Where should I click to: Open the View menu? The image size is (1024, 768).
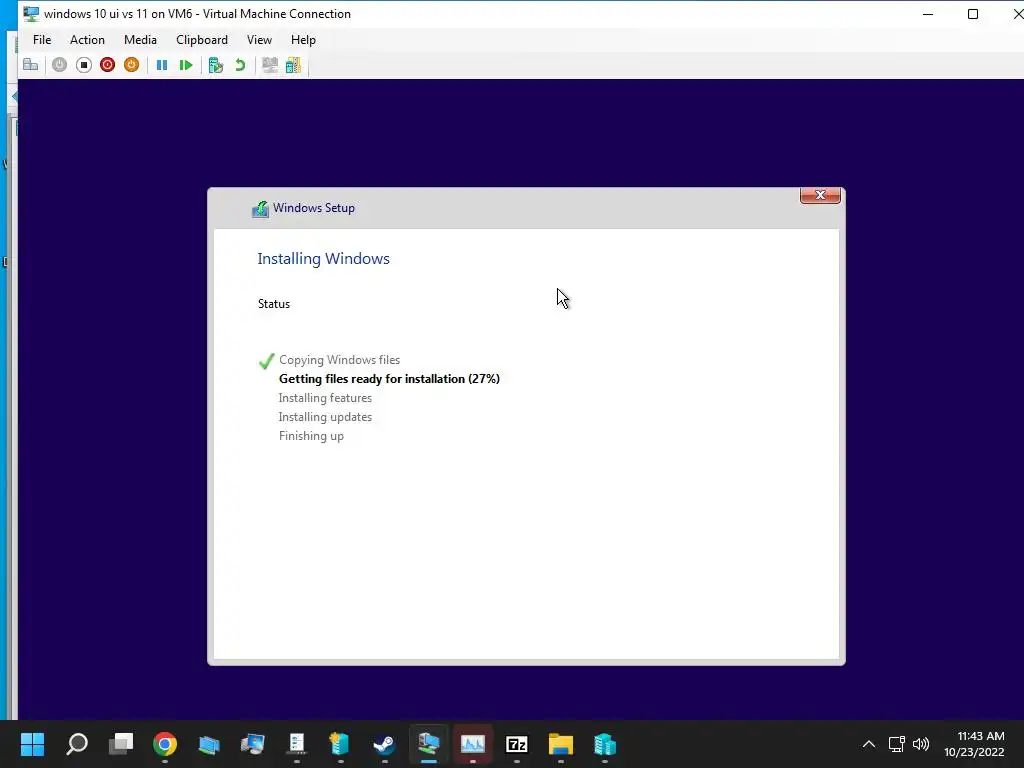click(259, 40)
